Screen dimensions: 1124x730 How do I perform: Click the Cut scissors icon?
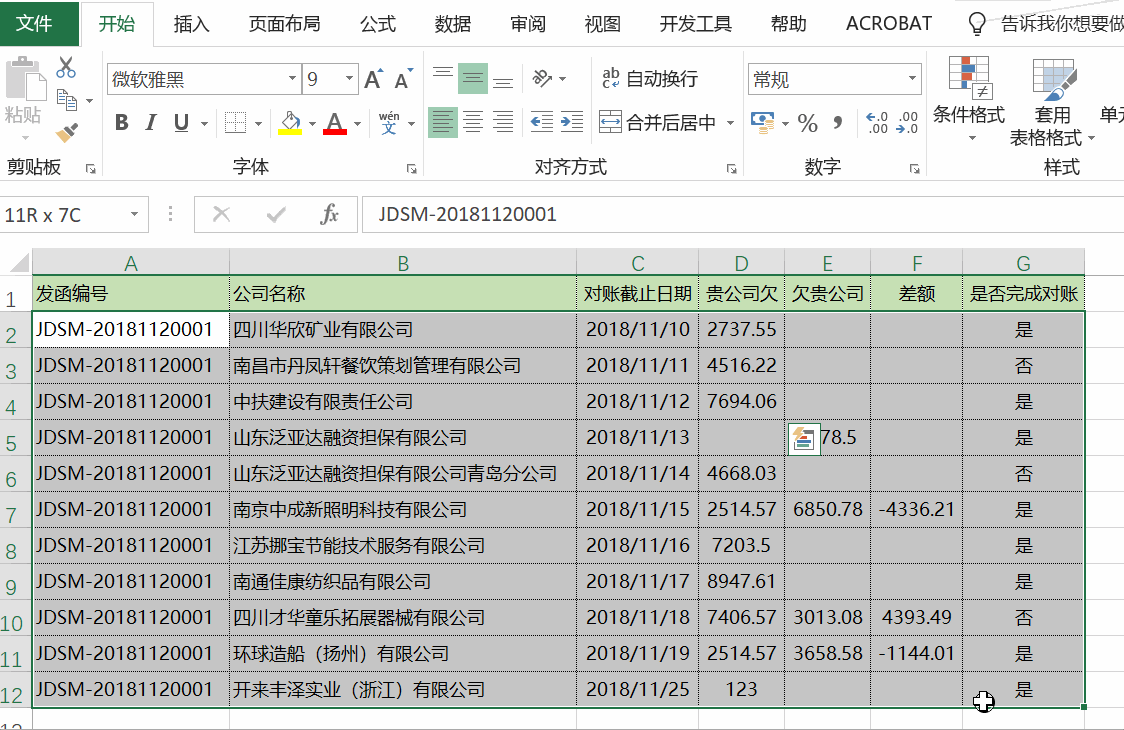tap(66, 67)
